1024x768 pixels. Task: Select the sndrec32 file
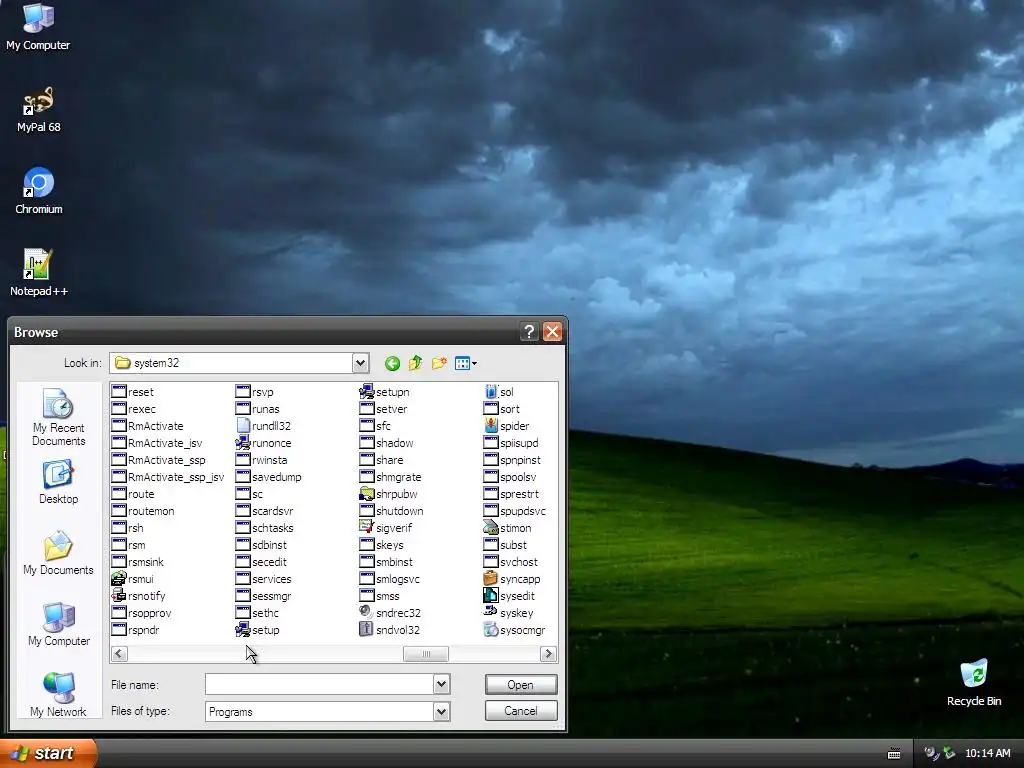tap(390, 613)
